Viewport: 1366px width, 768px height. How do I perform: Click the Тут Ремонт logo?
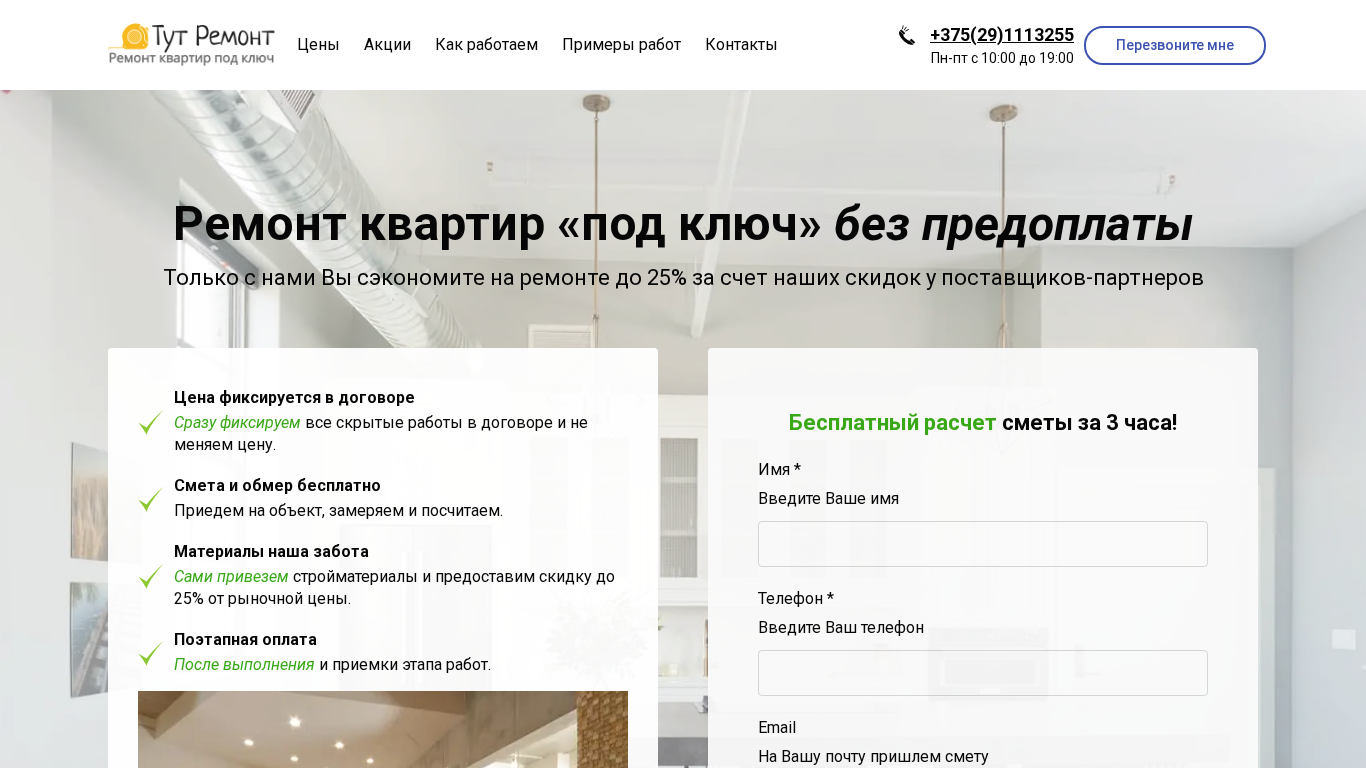pos(191,45)
